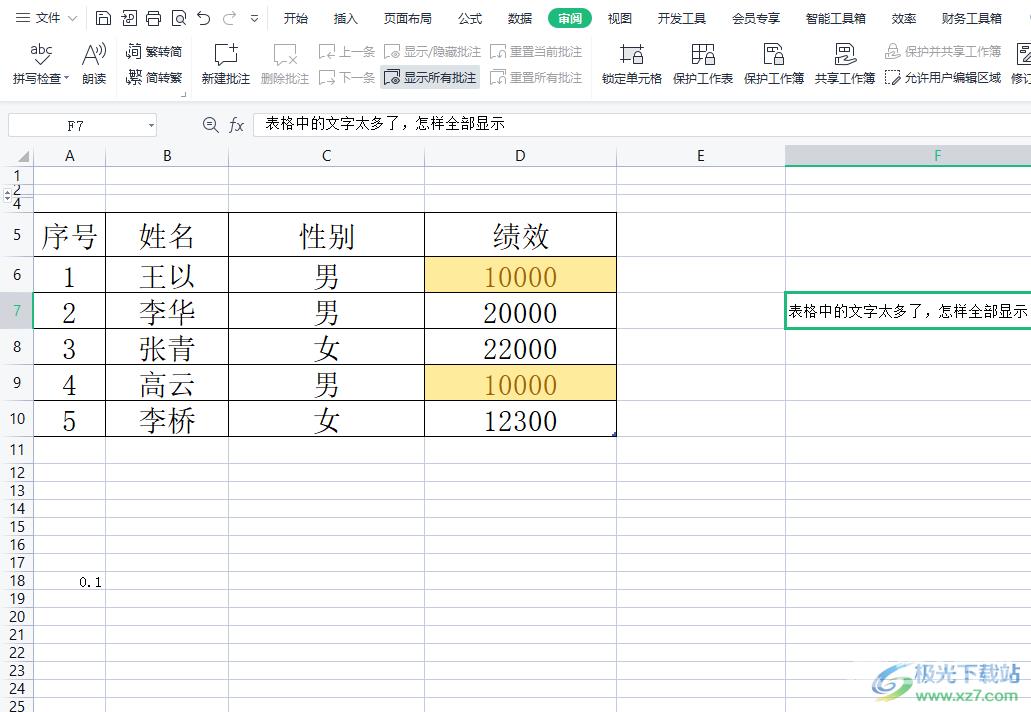Open the Name Box dropdown arrow
Image resolution: width=1031 pixels, height=712 pixels.
tap(151, 125)
